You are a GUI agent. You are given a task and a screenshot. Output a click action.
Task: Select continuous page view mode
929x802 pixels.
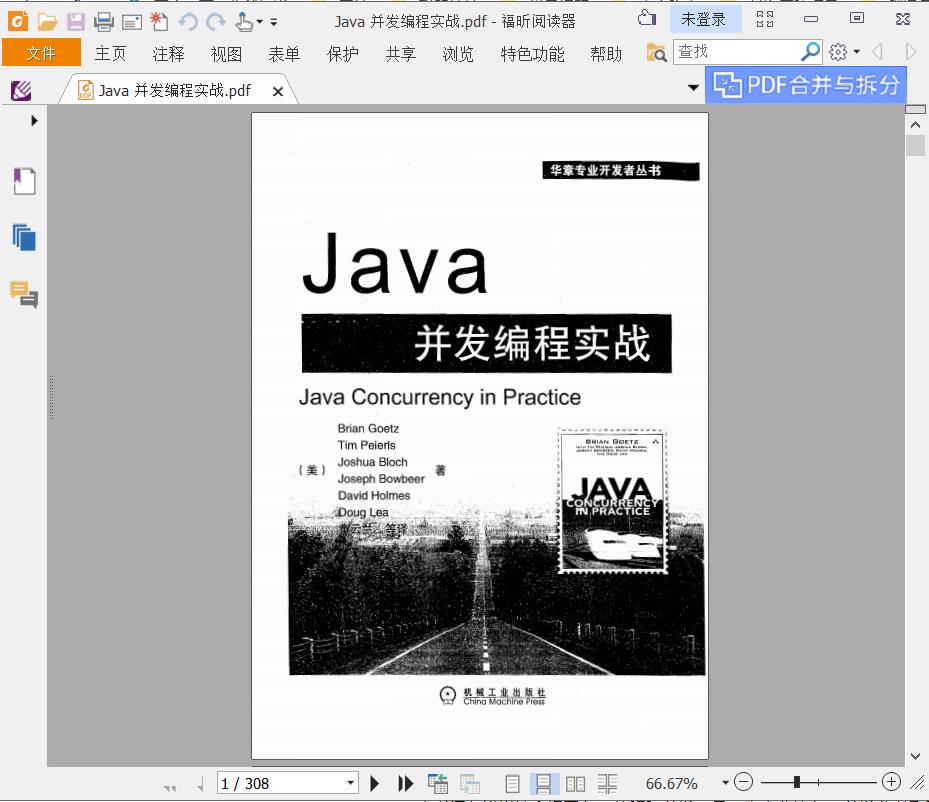(x=543, y=784)
